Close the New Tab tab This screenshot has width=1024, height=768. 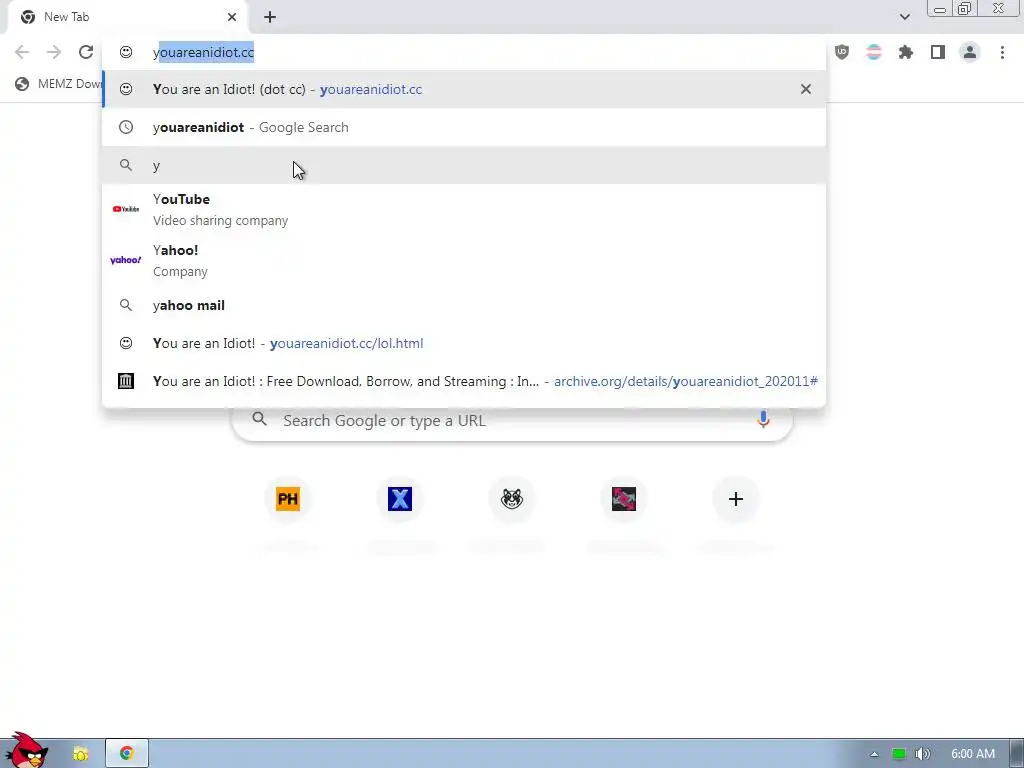pyautogui.click(x=232, y=17)
